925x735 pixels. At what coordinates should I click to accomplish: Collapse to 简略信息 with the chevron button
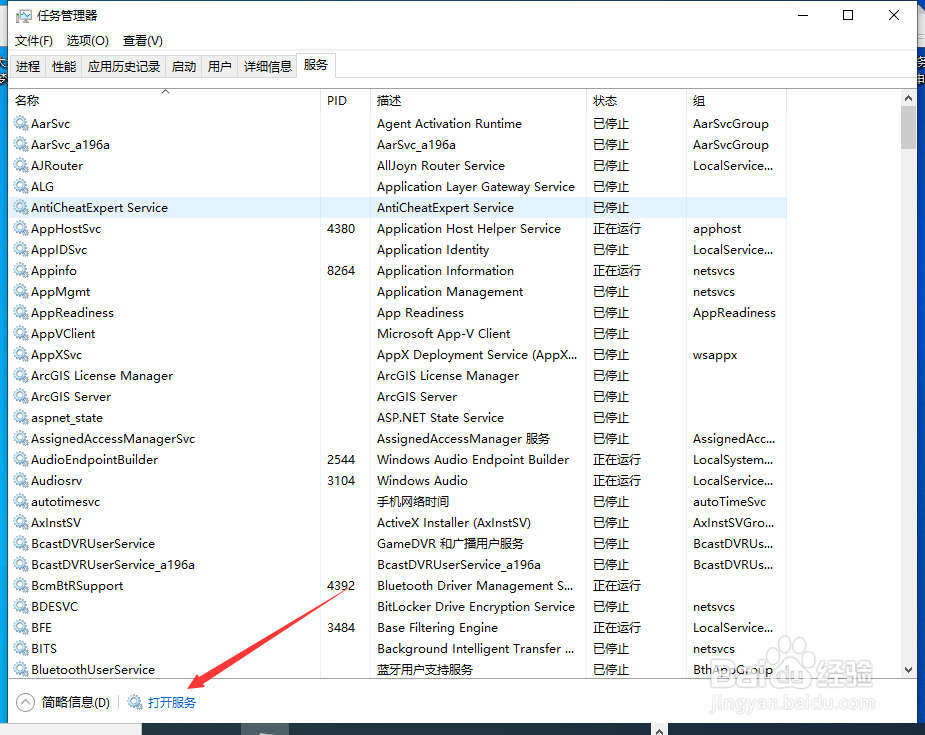pyautogui.click(x=25, y=702)
